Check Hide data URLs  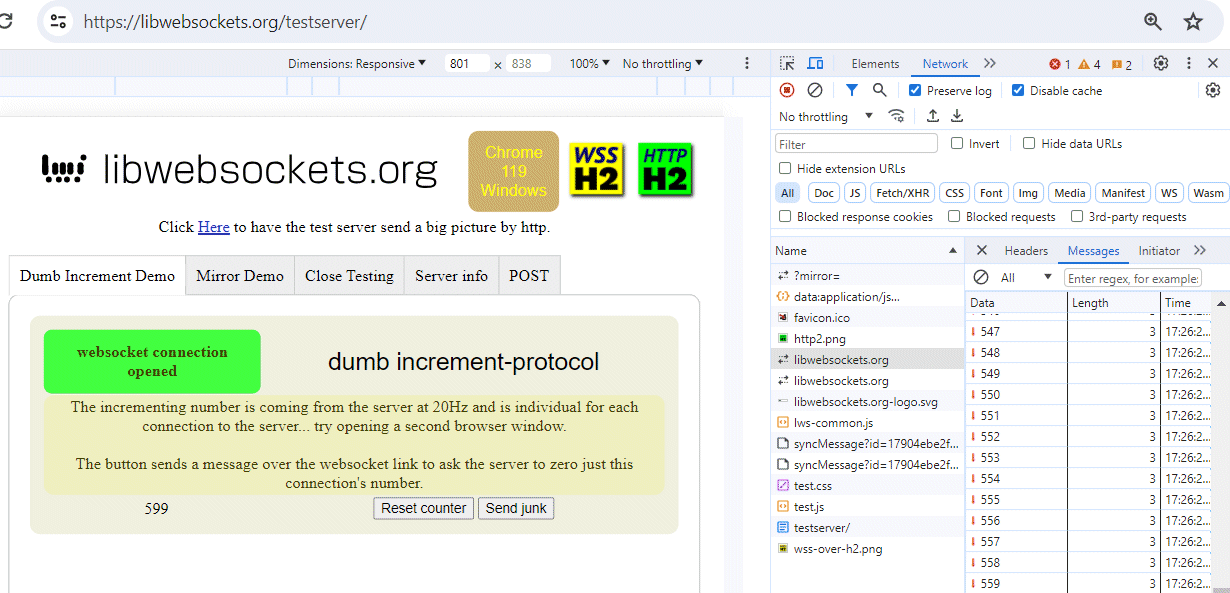pos(1029,143)
